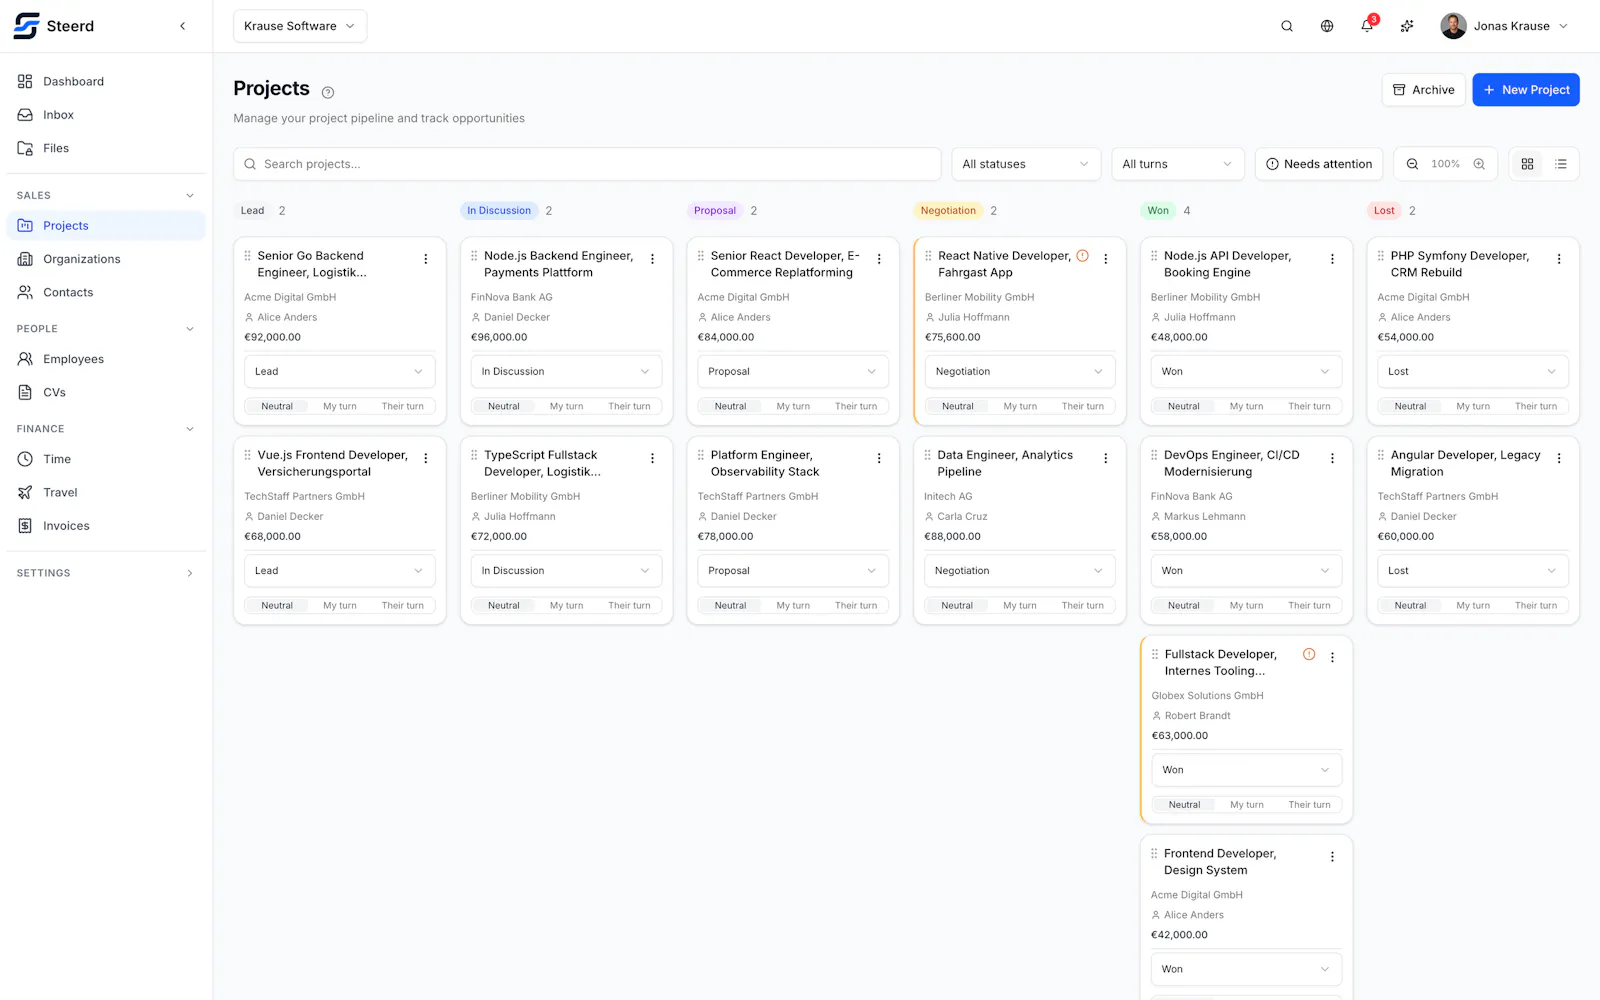Open more menu on Frontend Developer Design System card
This screenshot has width=1600, height=1000.
coord(1332,857)
